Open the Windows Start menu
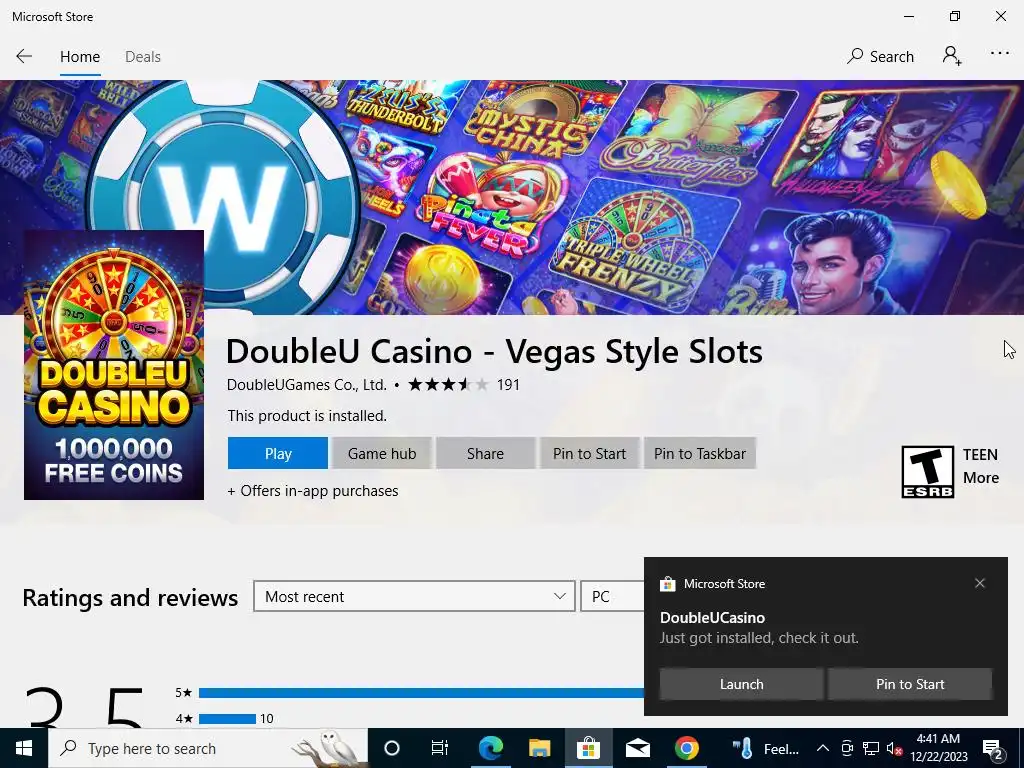The height and width of the screenshot is (768, 1024). tap(24, 748)
